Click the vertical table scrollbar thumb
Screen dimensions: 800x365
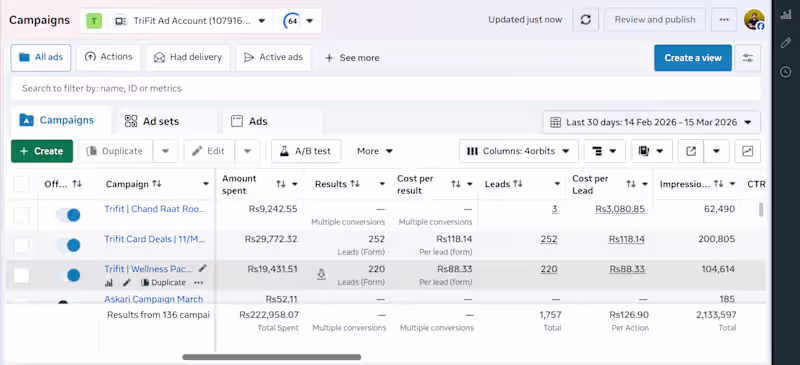pyautogui.click(x=762, y=209)
